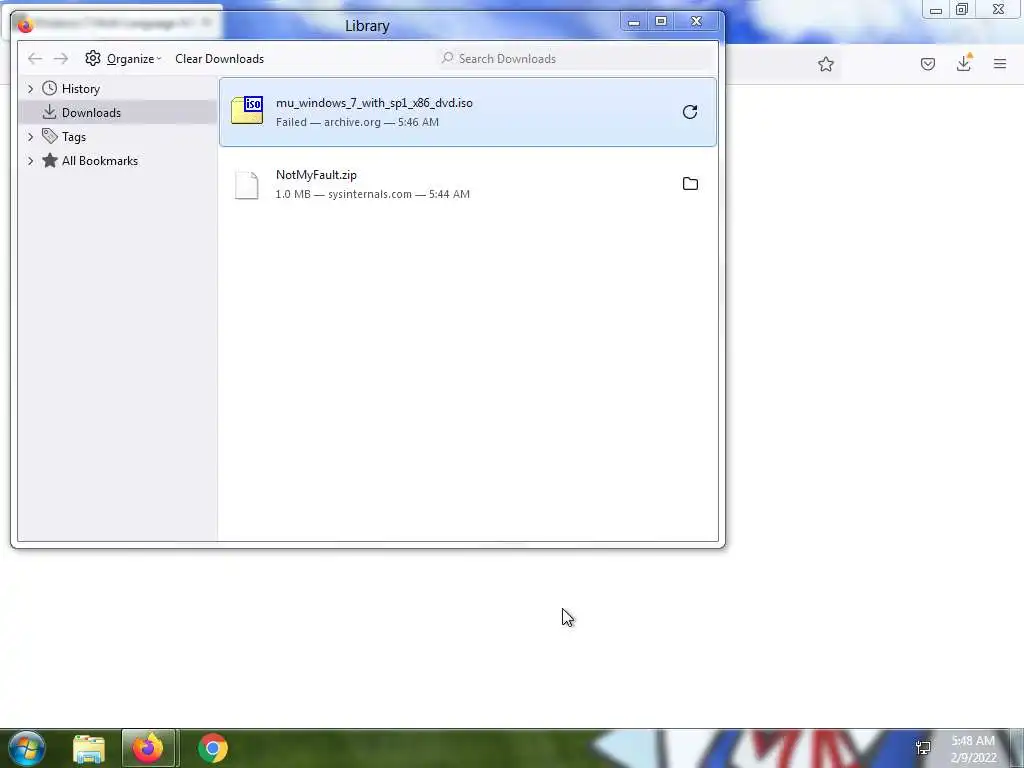Minimize the main Firefox window
Screen dimensions: 1024x768
pos(936,10)
